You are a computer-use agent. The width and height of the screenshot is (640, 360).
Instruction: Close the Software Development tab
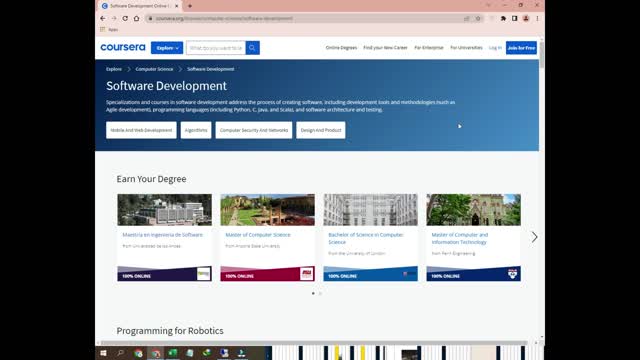pyautogui.click(x=177, y=6)
